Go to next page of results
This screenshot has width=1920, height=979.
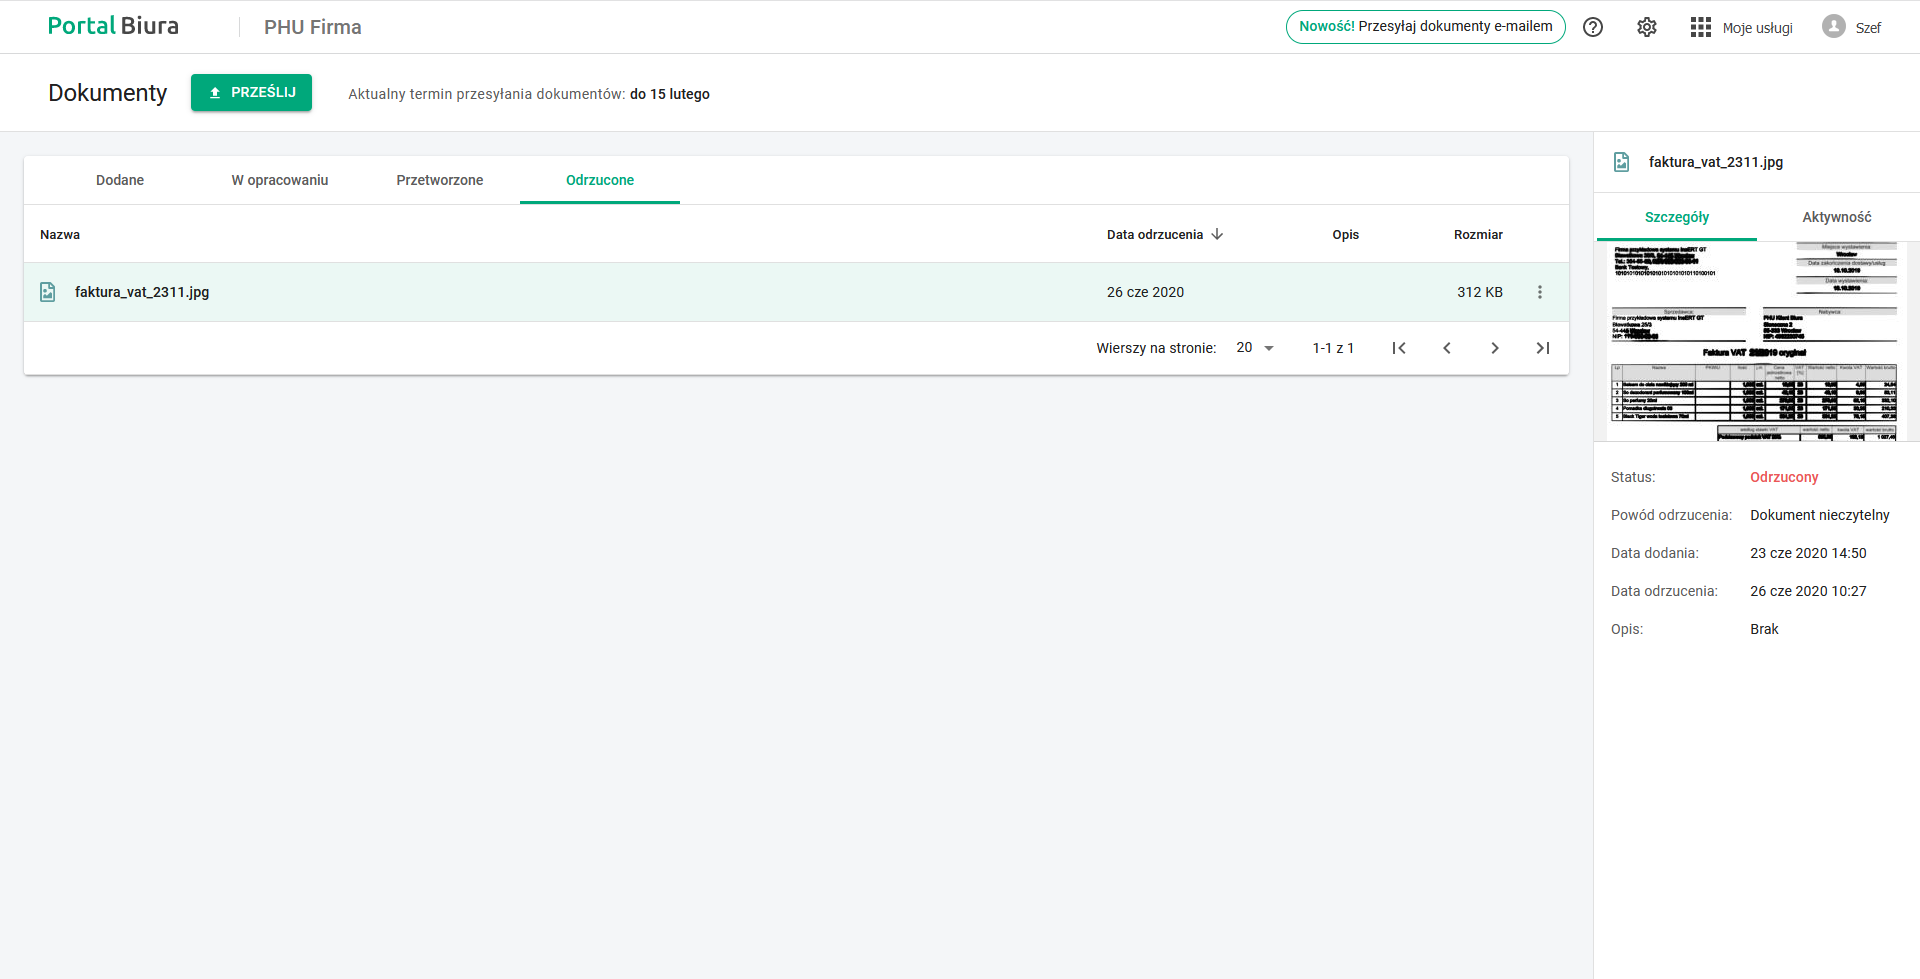tap(1495, 348)
